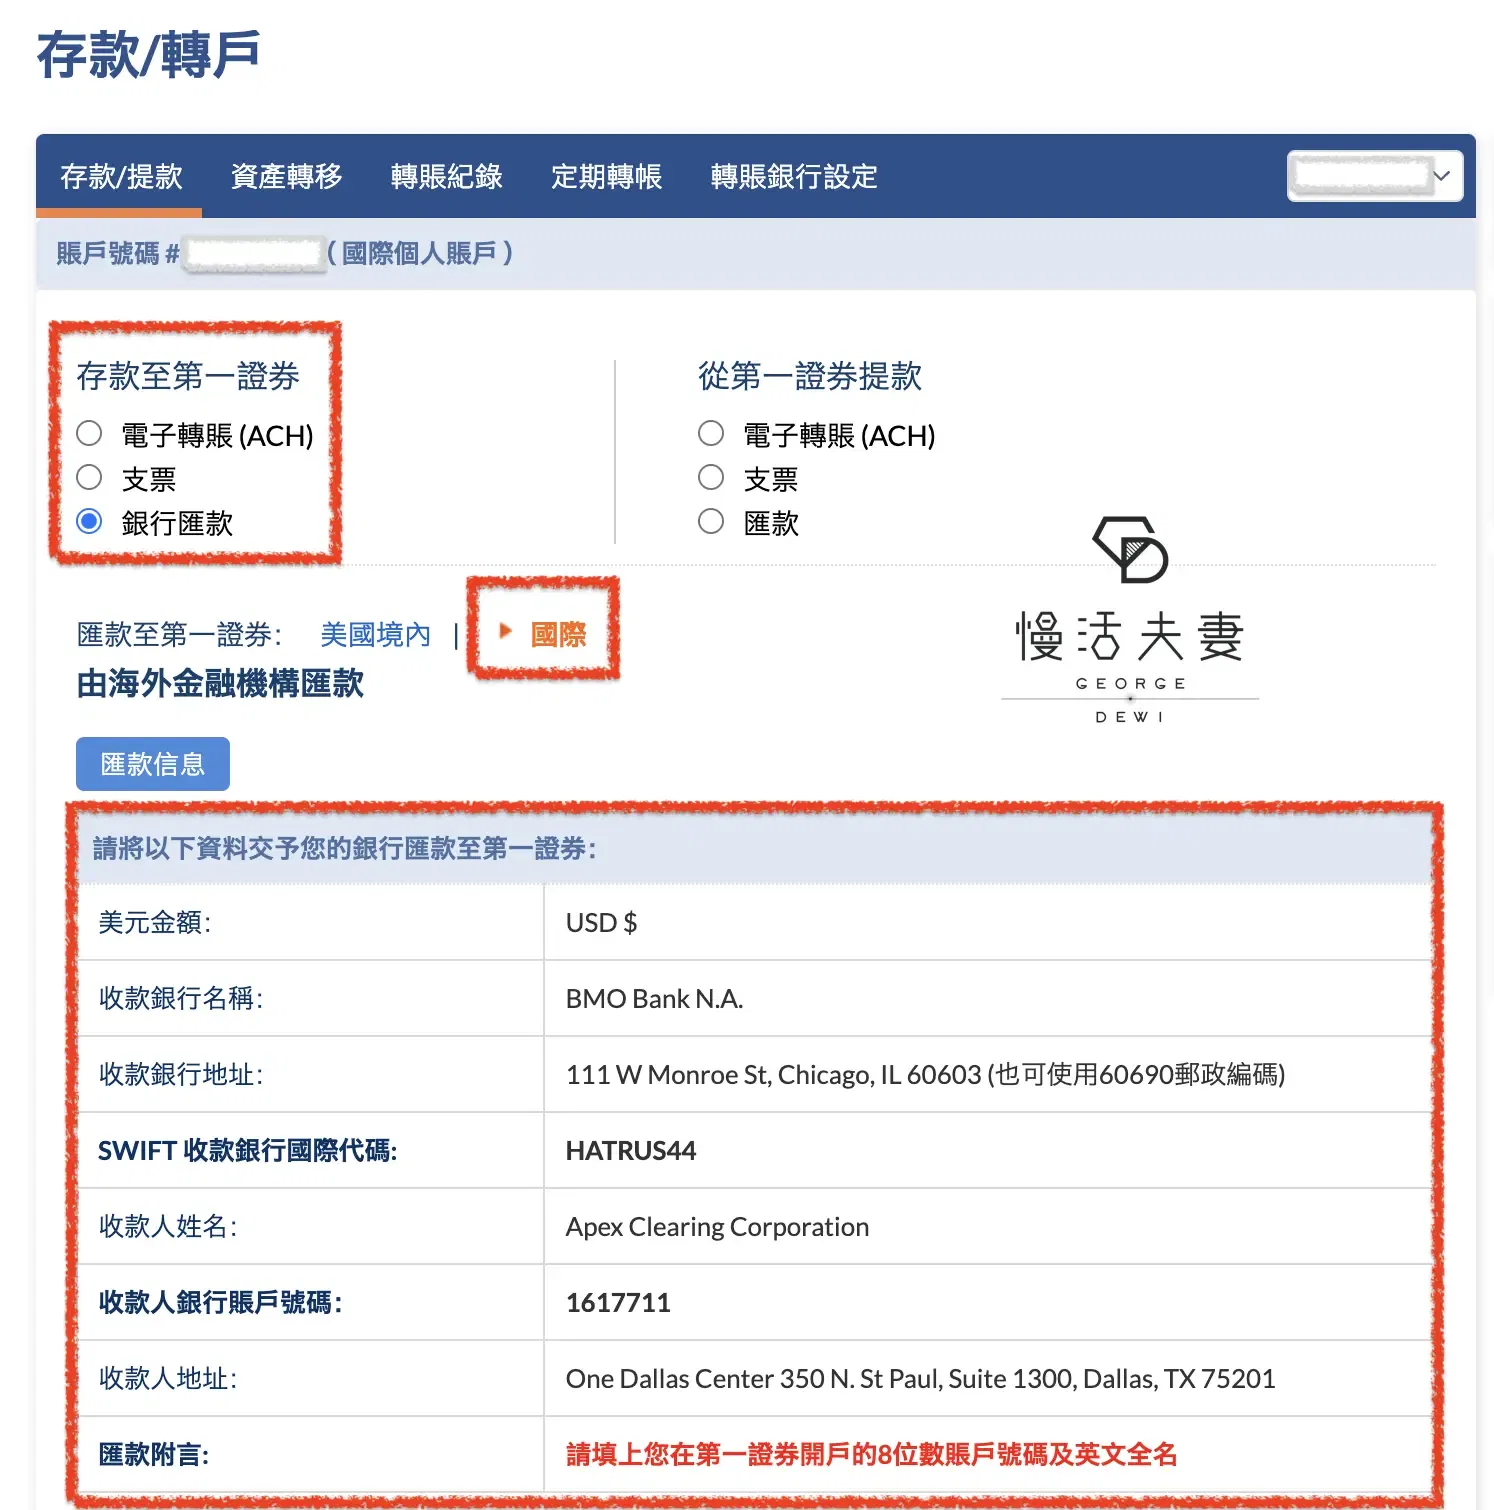Select the 銀行匯款 deposit radio button

coord(89,521)
